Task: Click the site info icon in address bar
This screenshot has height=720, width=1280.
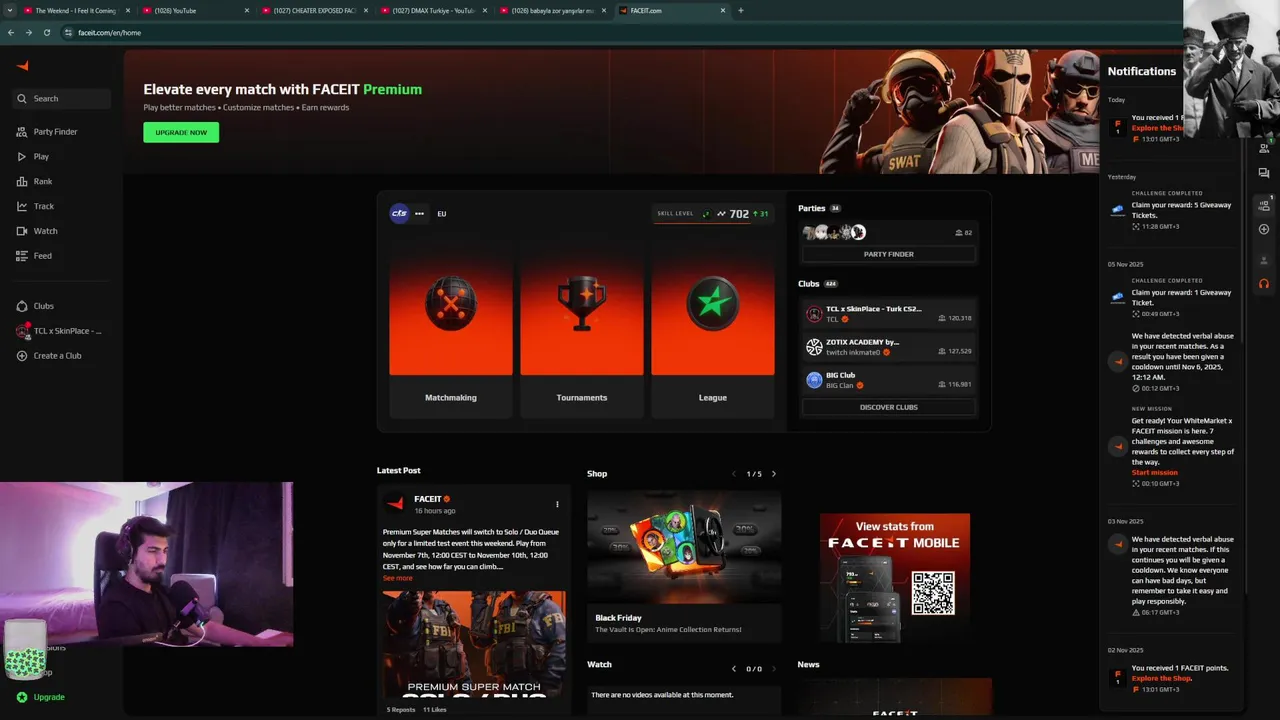Action: (68, 32)
